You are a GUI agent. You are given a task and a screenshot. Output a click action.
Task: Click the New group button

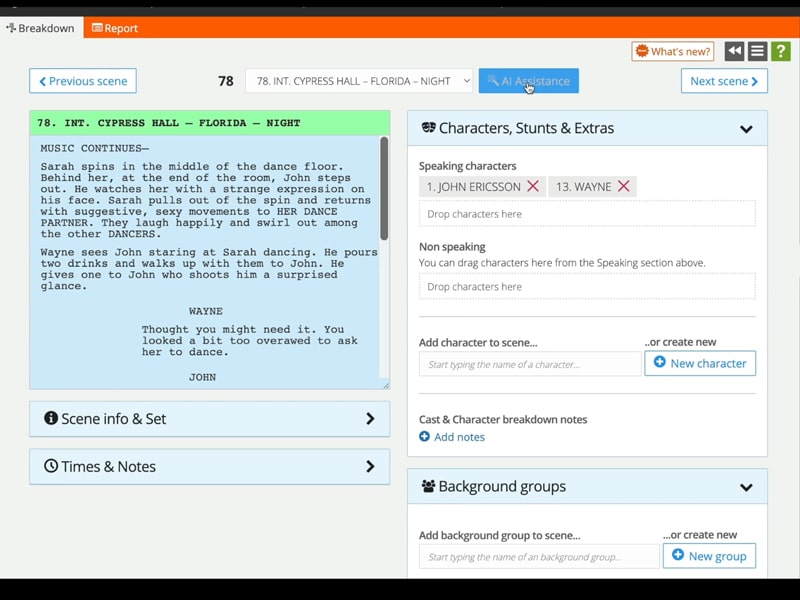709,556
